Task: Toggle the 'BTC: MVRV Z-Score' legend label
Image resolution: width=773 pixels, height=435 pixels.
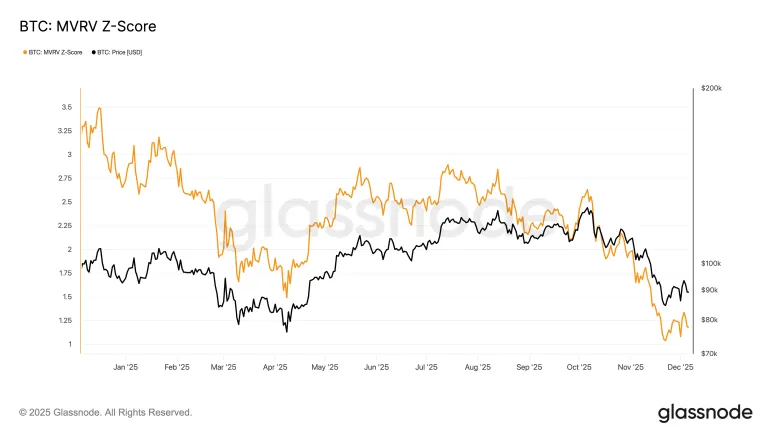Action: (54, 52)
